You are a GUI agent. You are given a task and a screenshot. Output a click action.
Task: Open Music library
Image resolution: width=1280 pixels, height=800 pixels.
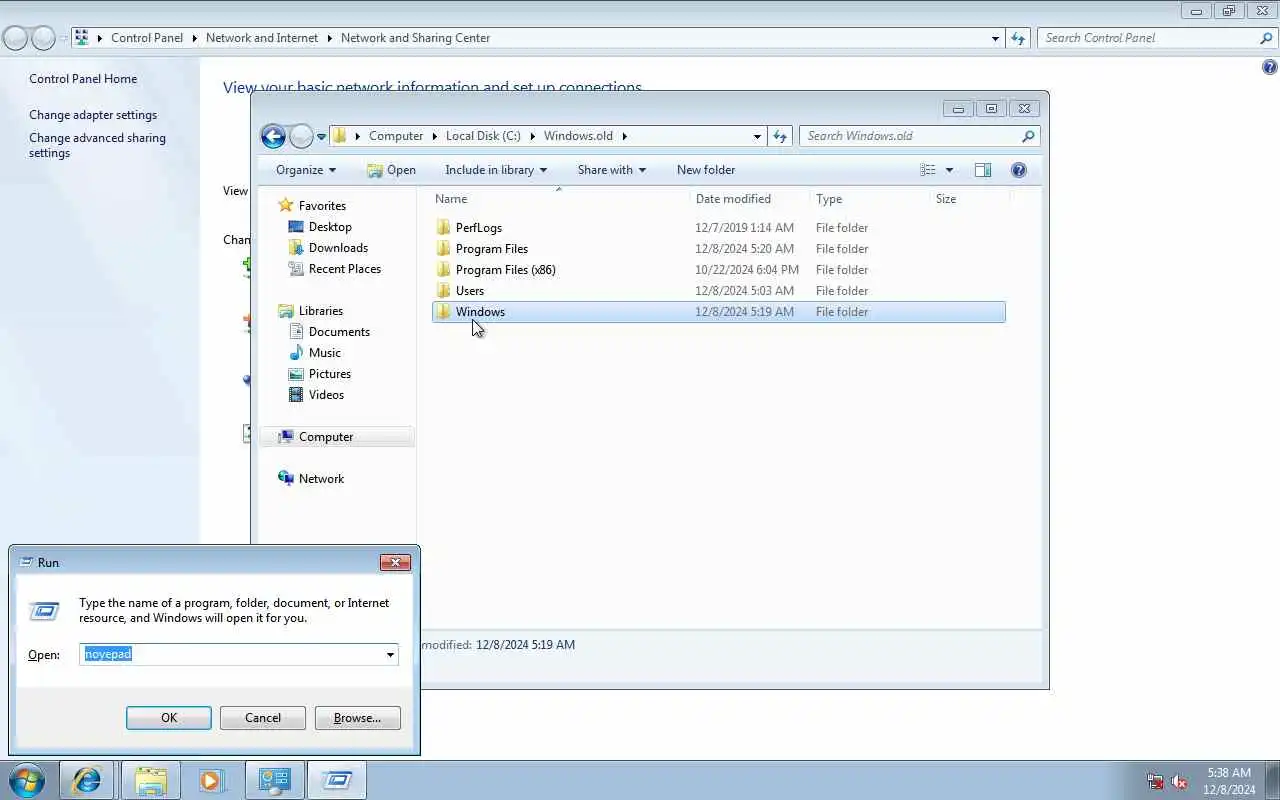(x=324, y=353)
